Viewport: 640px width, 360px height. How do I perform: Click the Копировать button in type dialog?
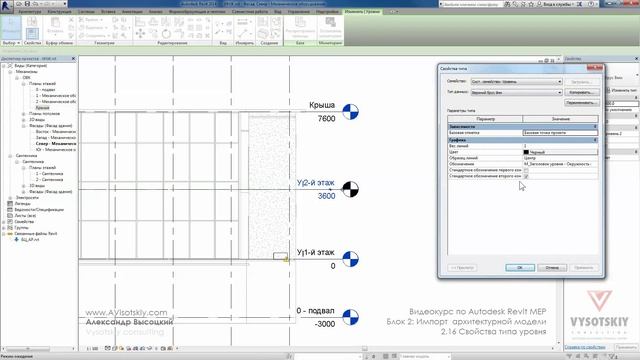pyautogui.click(x=581, y=93)
